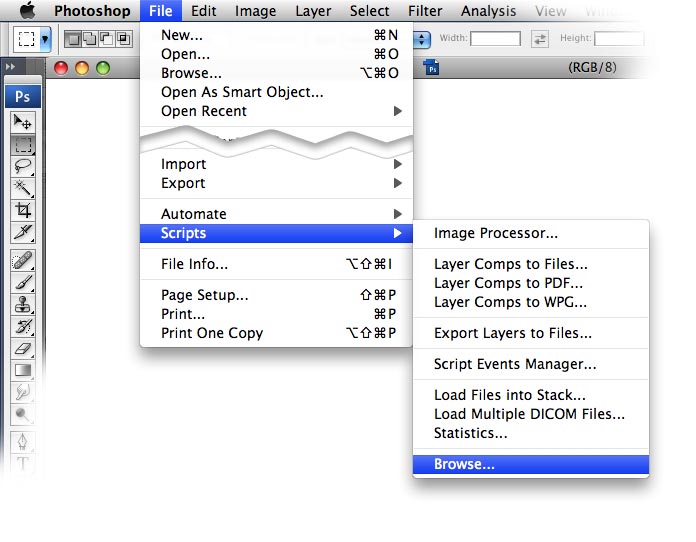The width and height of the screenshot is (696, 542).
Task: Select the Gradient tool
Action: 23,370
